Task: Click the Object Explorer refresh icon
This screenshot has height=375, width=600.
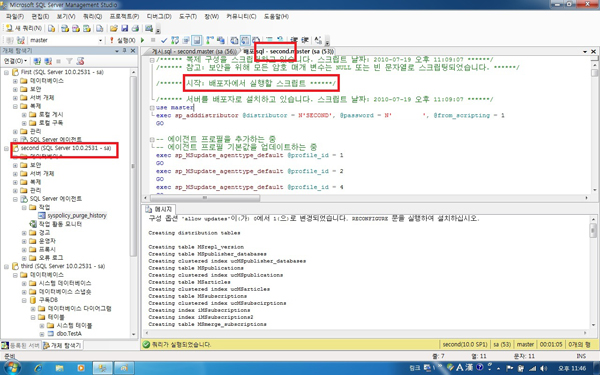Action: point(80,61)
